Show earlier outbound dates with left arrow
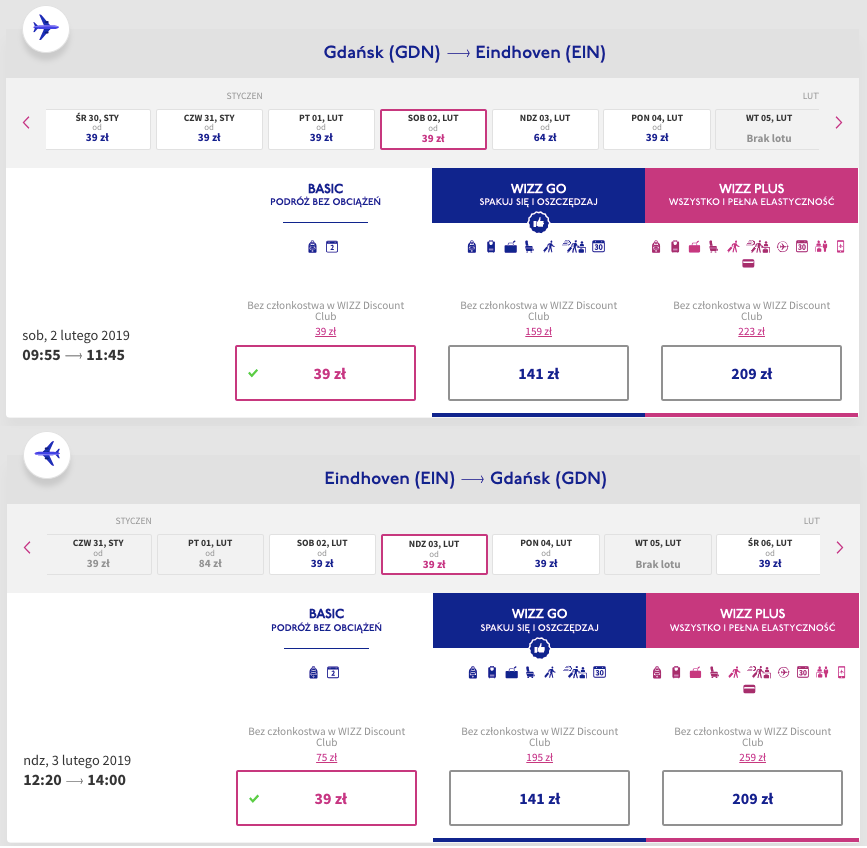The height and width of the screenshot is (848, 867). point(26,123)
